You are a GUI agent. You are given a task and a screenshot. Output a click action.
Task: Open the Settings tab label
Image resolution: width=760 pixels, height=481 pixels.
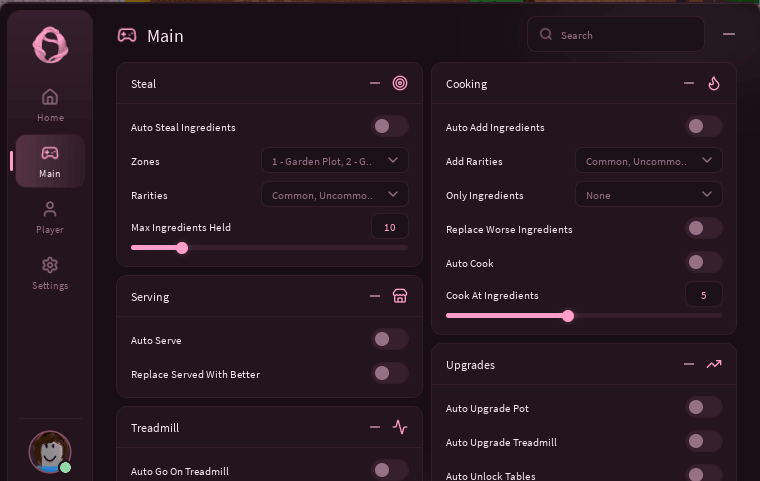(x=50, y=286)
